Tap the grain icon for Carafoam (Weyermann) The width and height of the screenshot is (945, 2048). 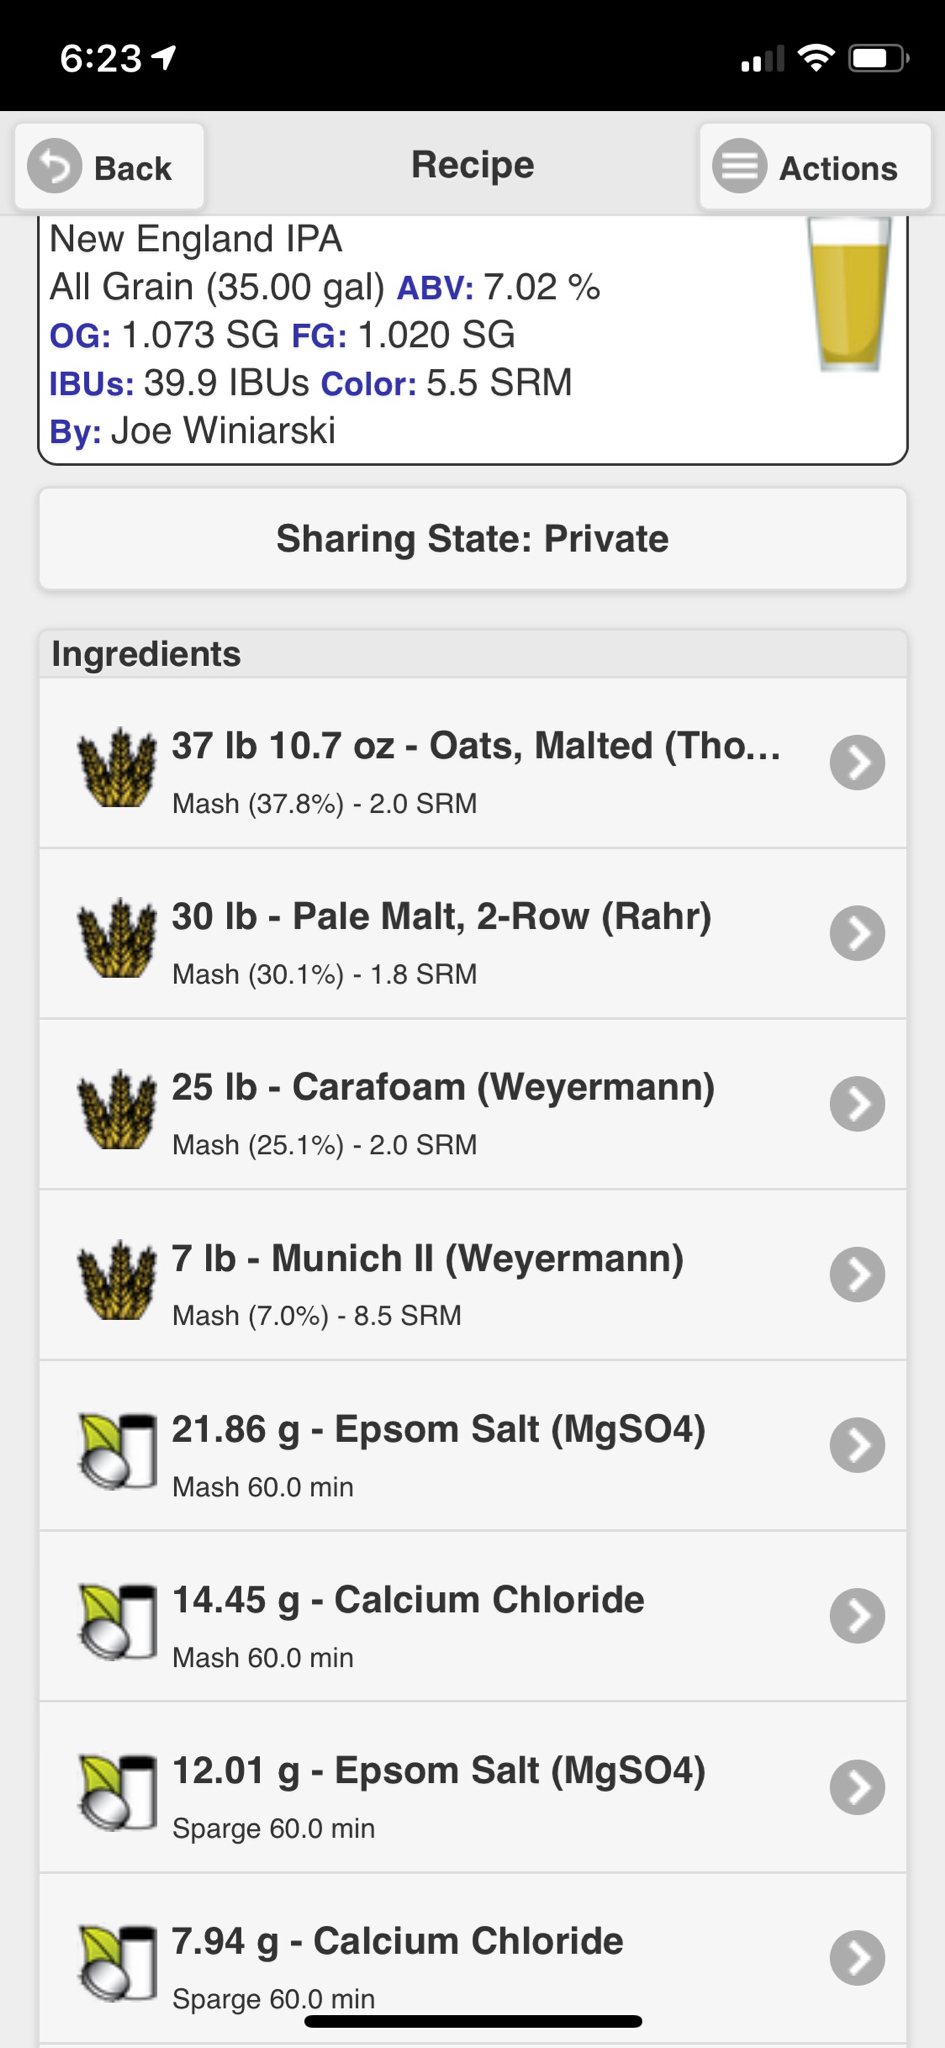click(x=117, y=1108)
